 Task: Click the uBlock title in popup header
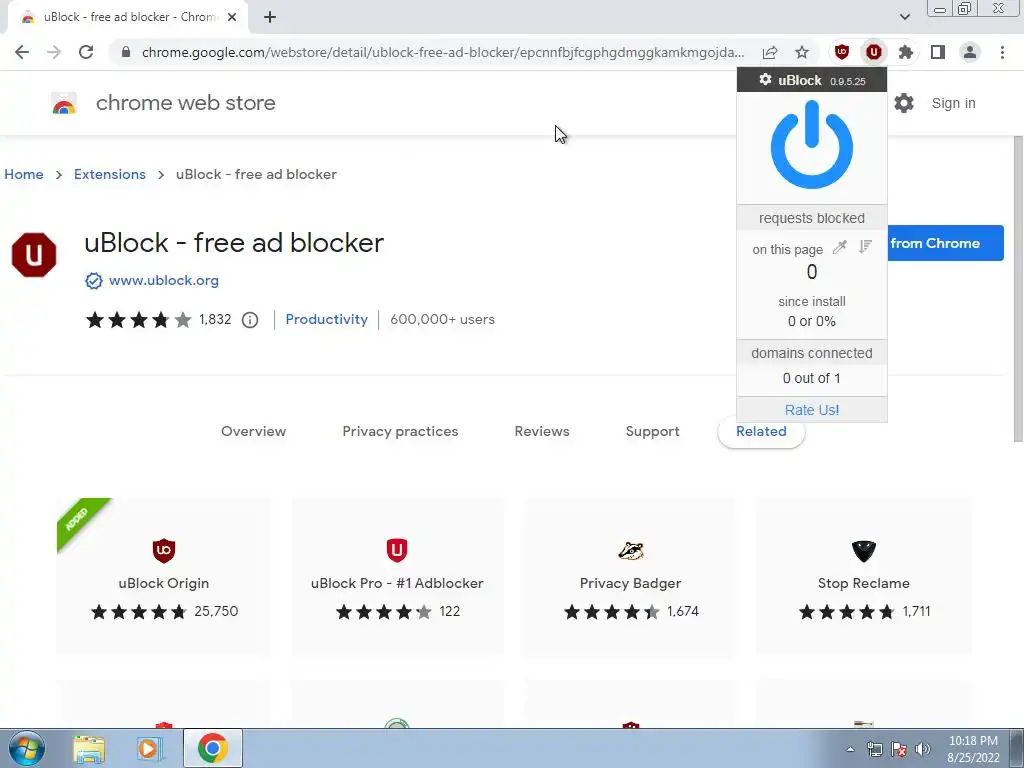pyautogui.click(x=799, y=80)
